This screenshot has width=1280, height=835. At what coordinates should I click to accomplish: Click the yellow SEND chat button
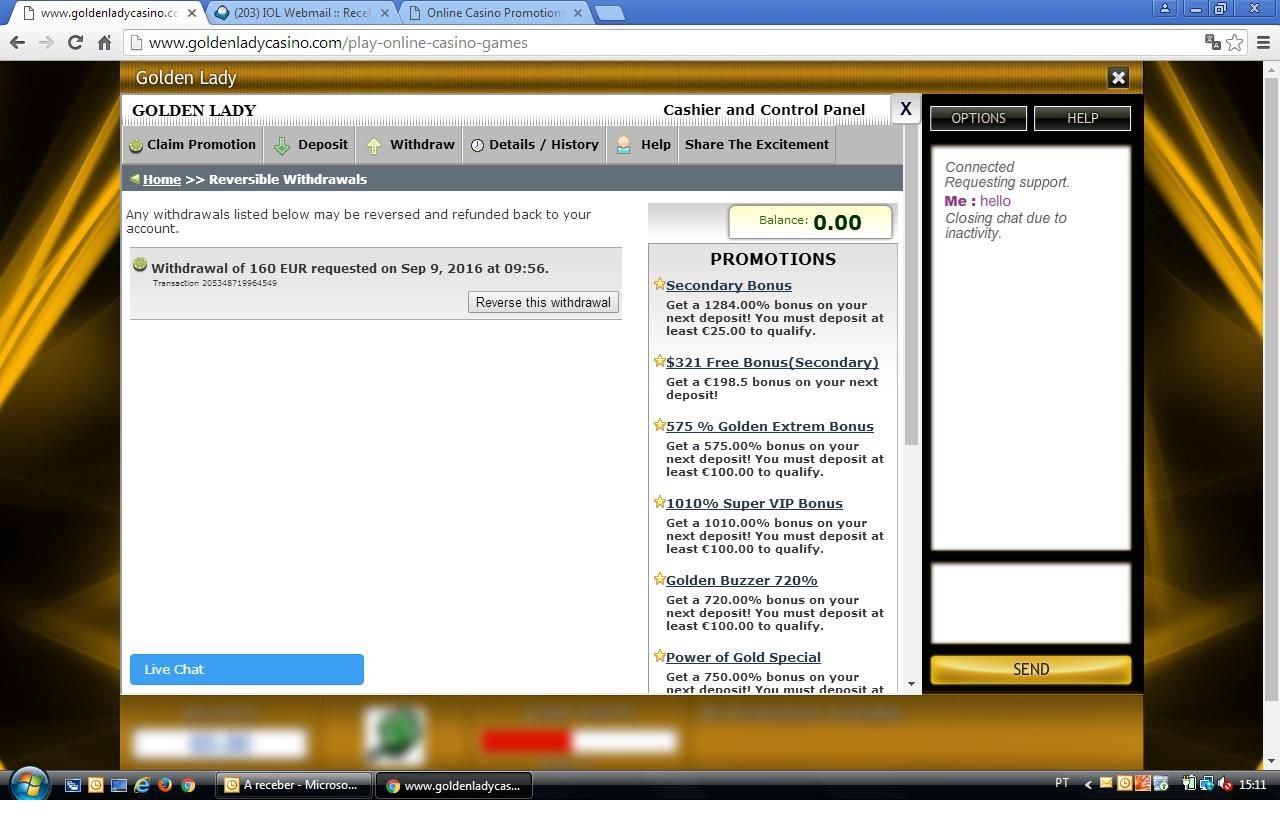[1030, 669]
